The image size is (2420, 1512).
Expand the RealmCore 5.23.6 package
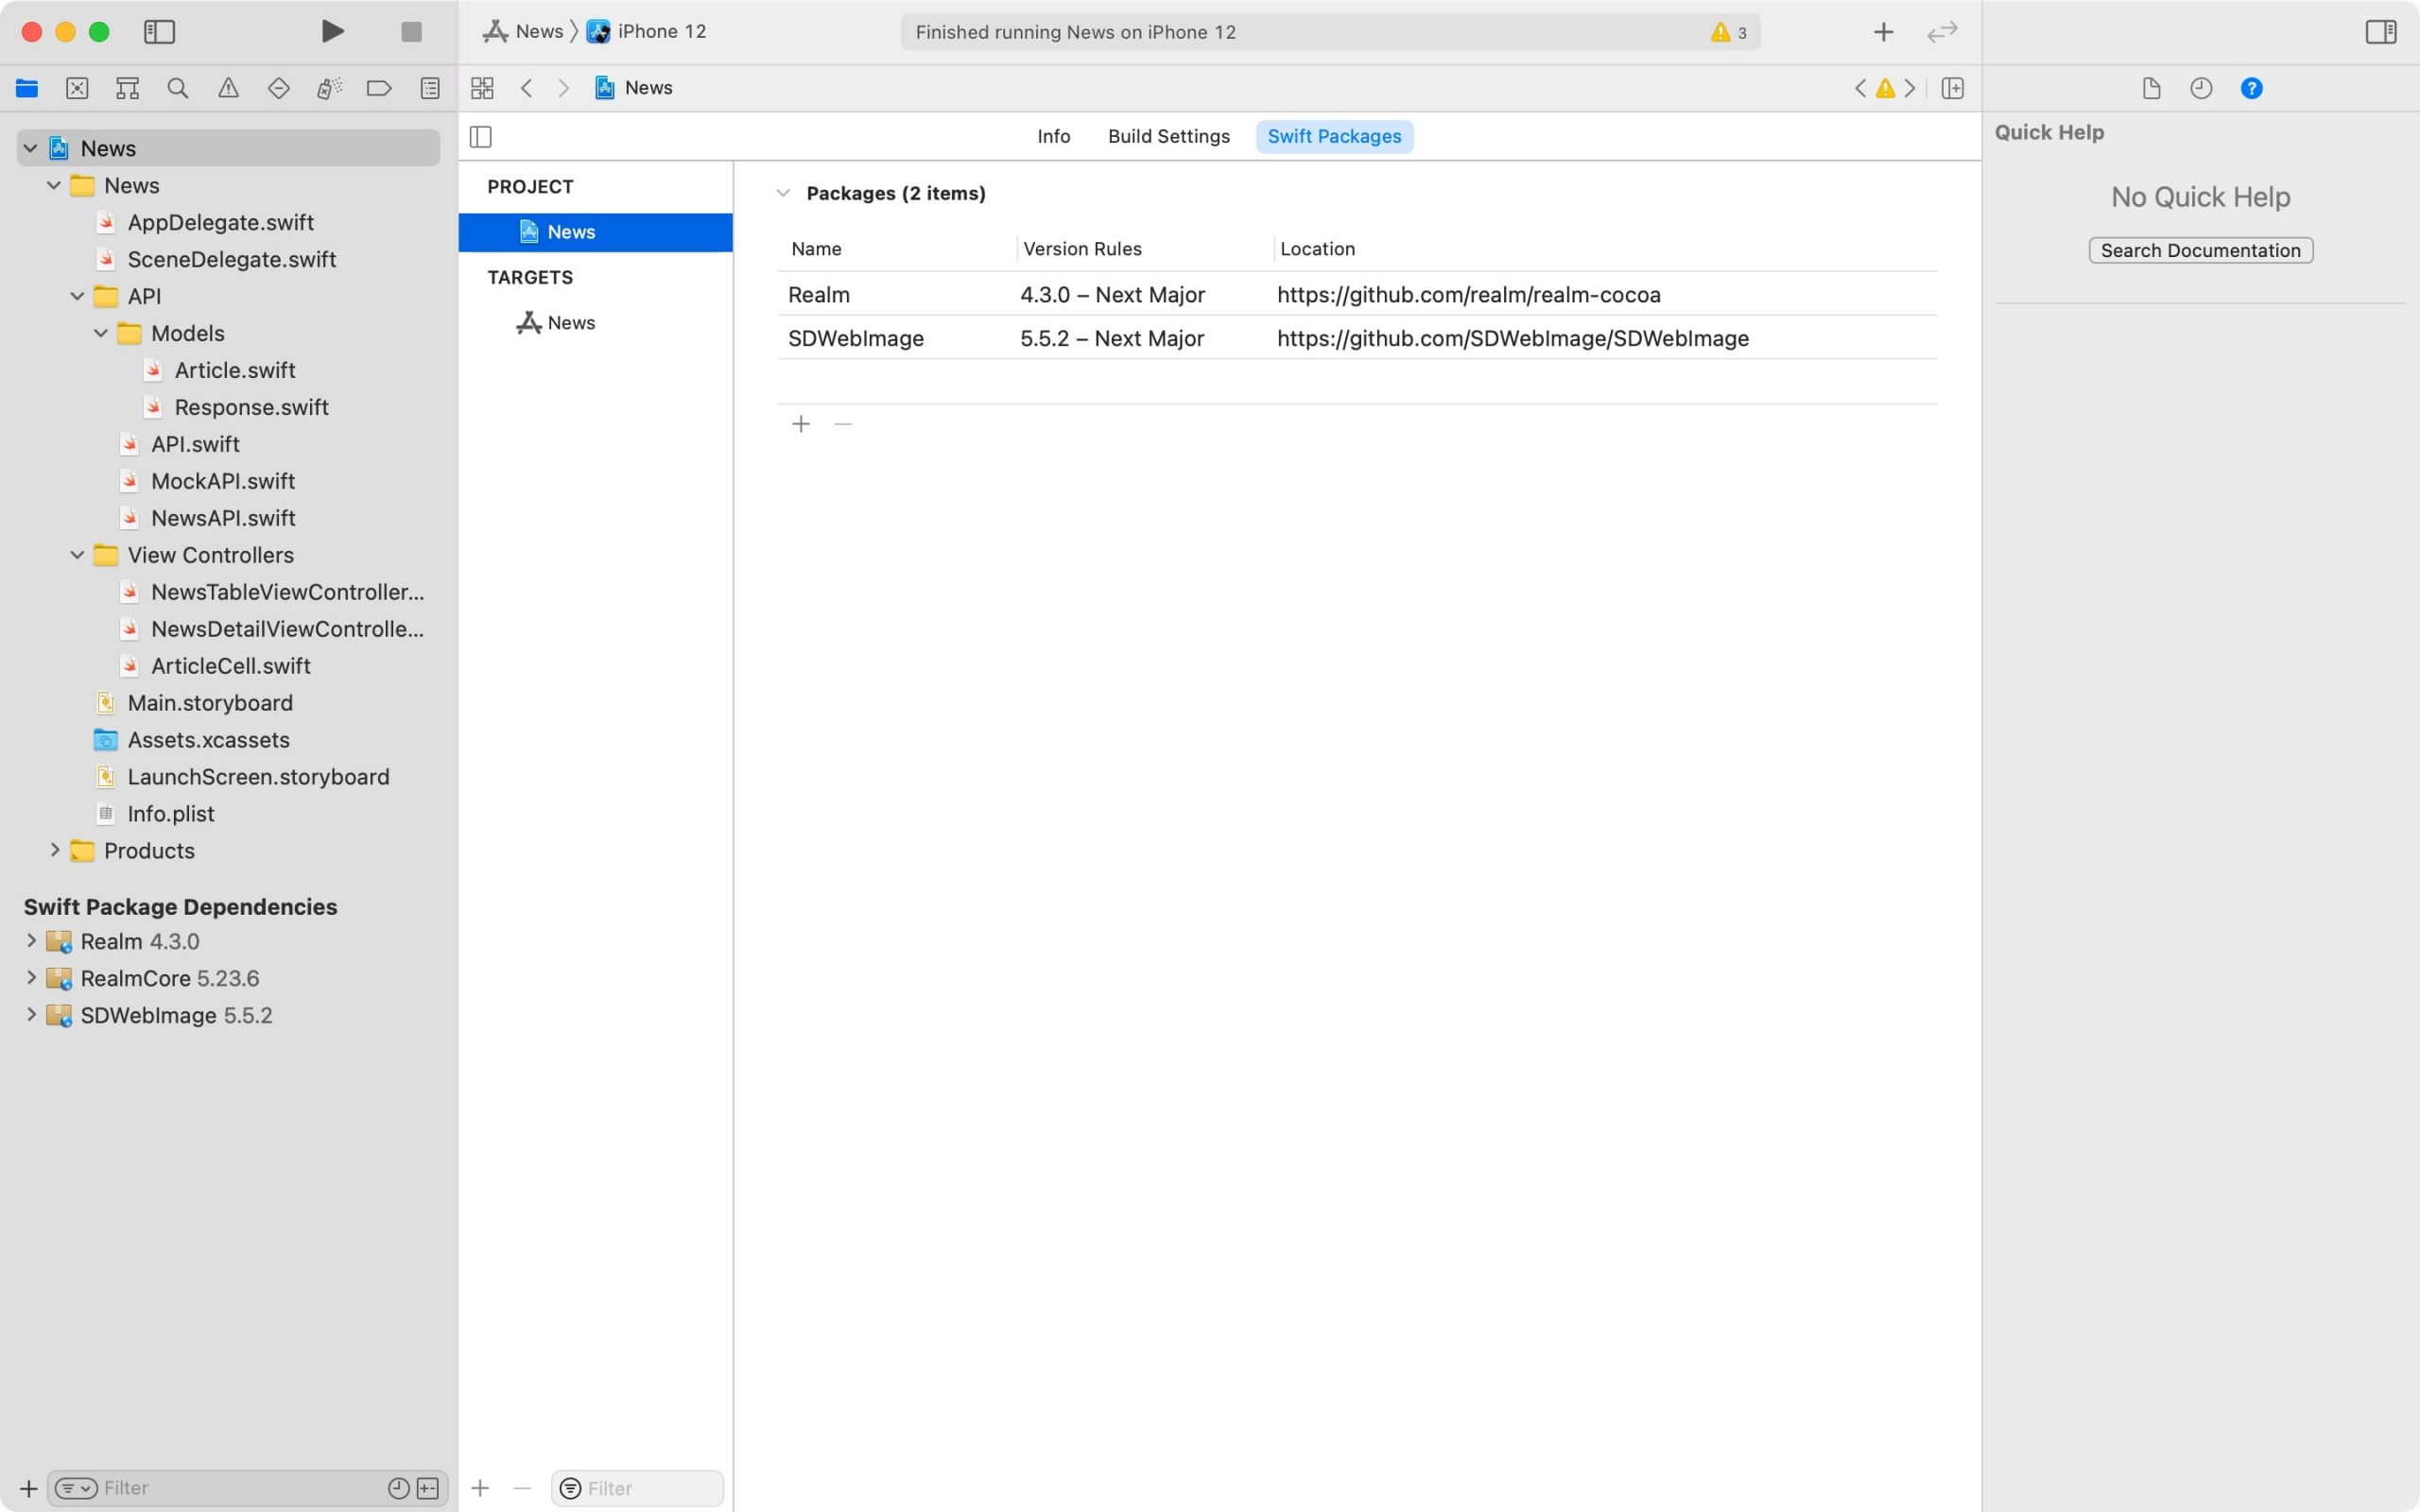[31, 978]
